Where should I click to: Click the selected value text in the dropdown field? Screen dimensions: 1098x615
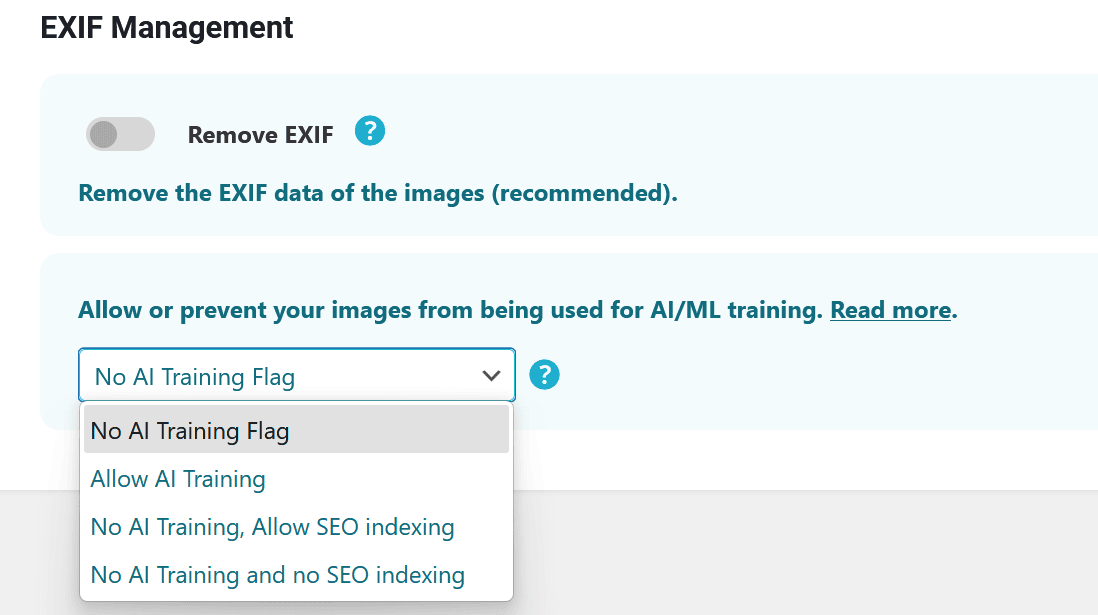[x=195, y=377]
